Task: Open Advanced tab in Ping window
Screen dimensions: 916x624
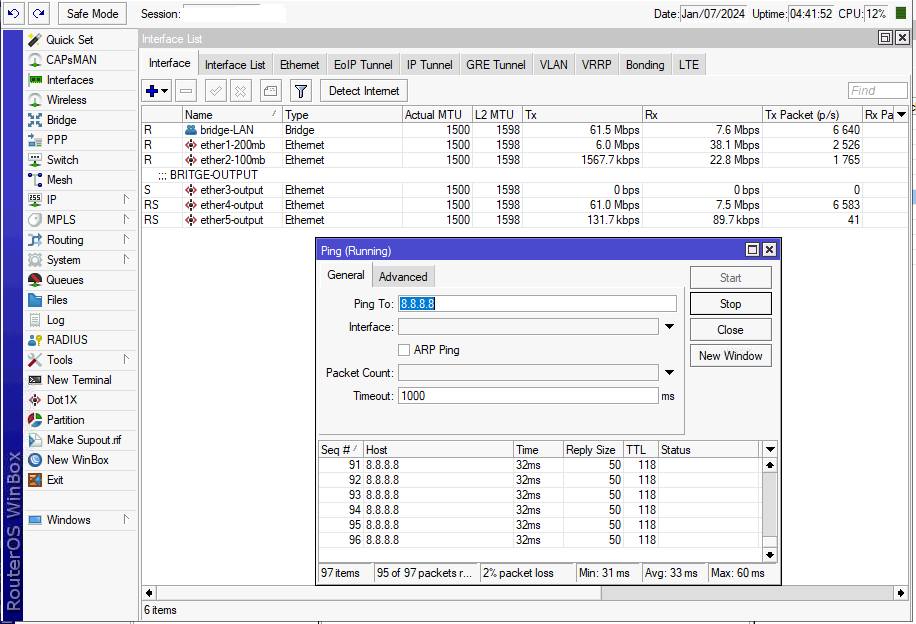Action: tap(403, 277)
